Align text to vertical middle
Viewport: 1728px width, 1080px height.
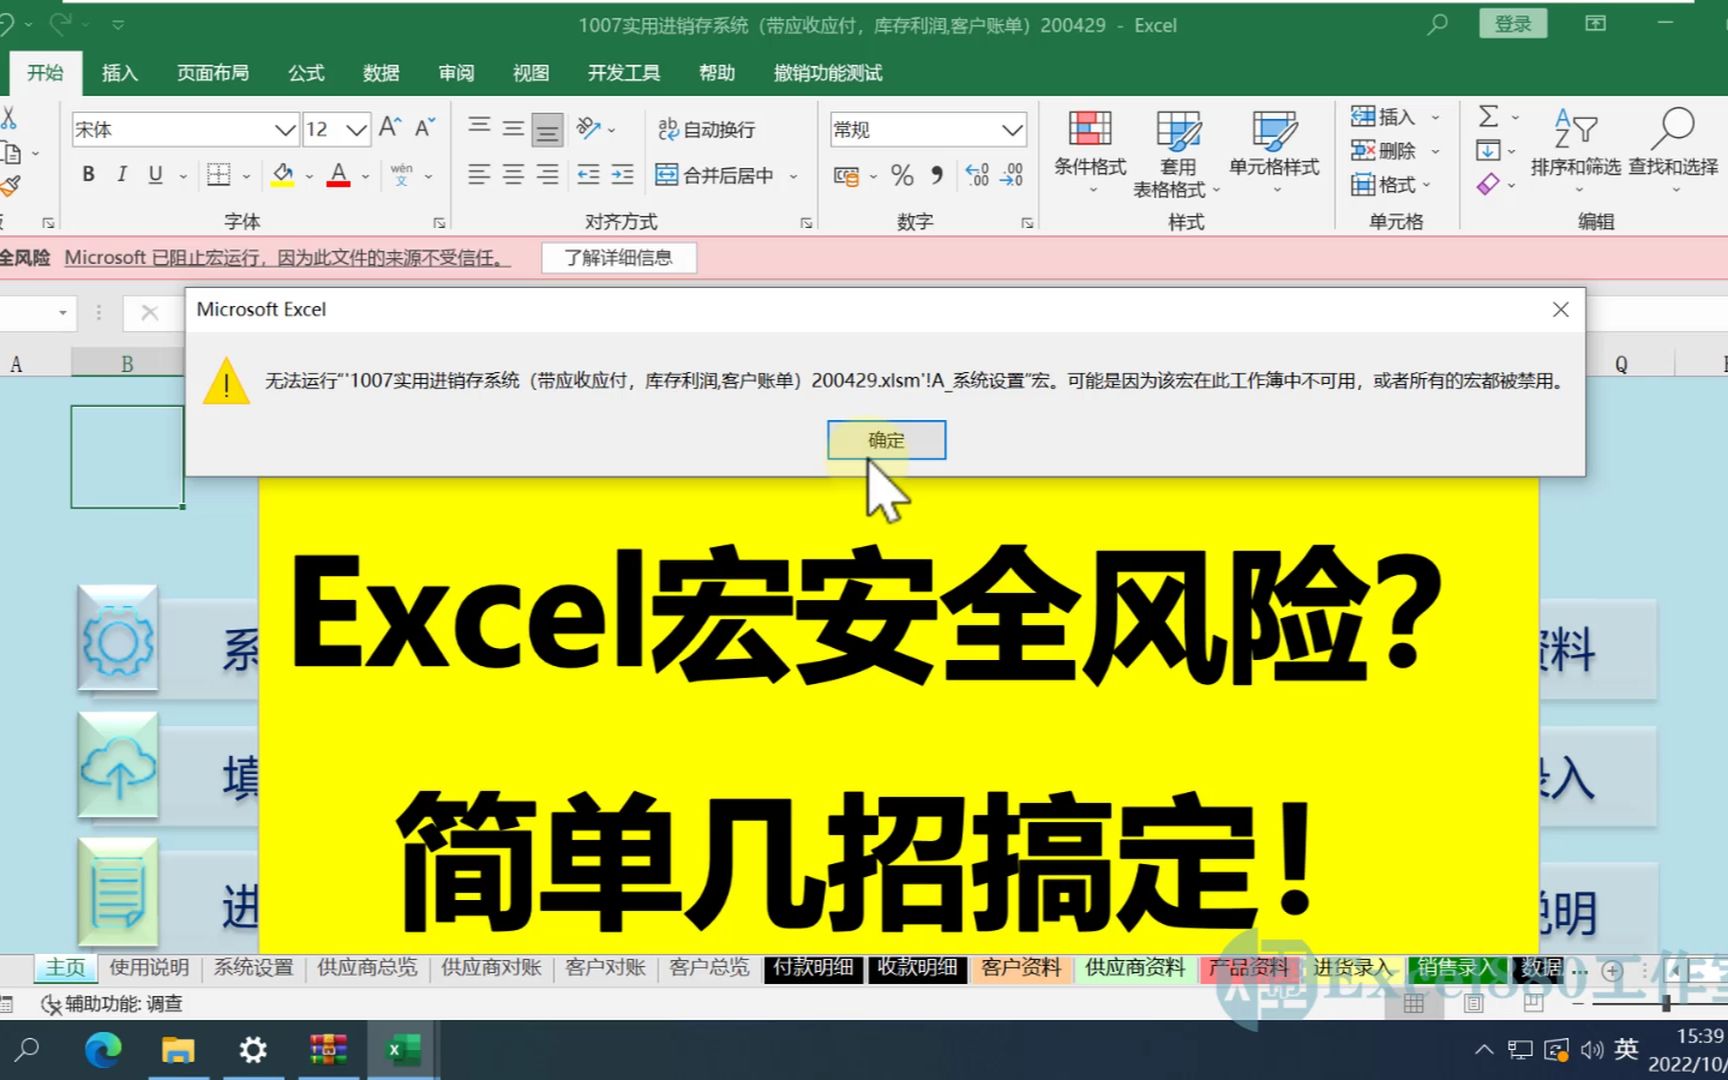point(513,128)
